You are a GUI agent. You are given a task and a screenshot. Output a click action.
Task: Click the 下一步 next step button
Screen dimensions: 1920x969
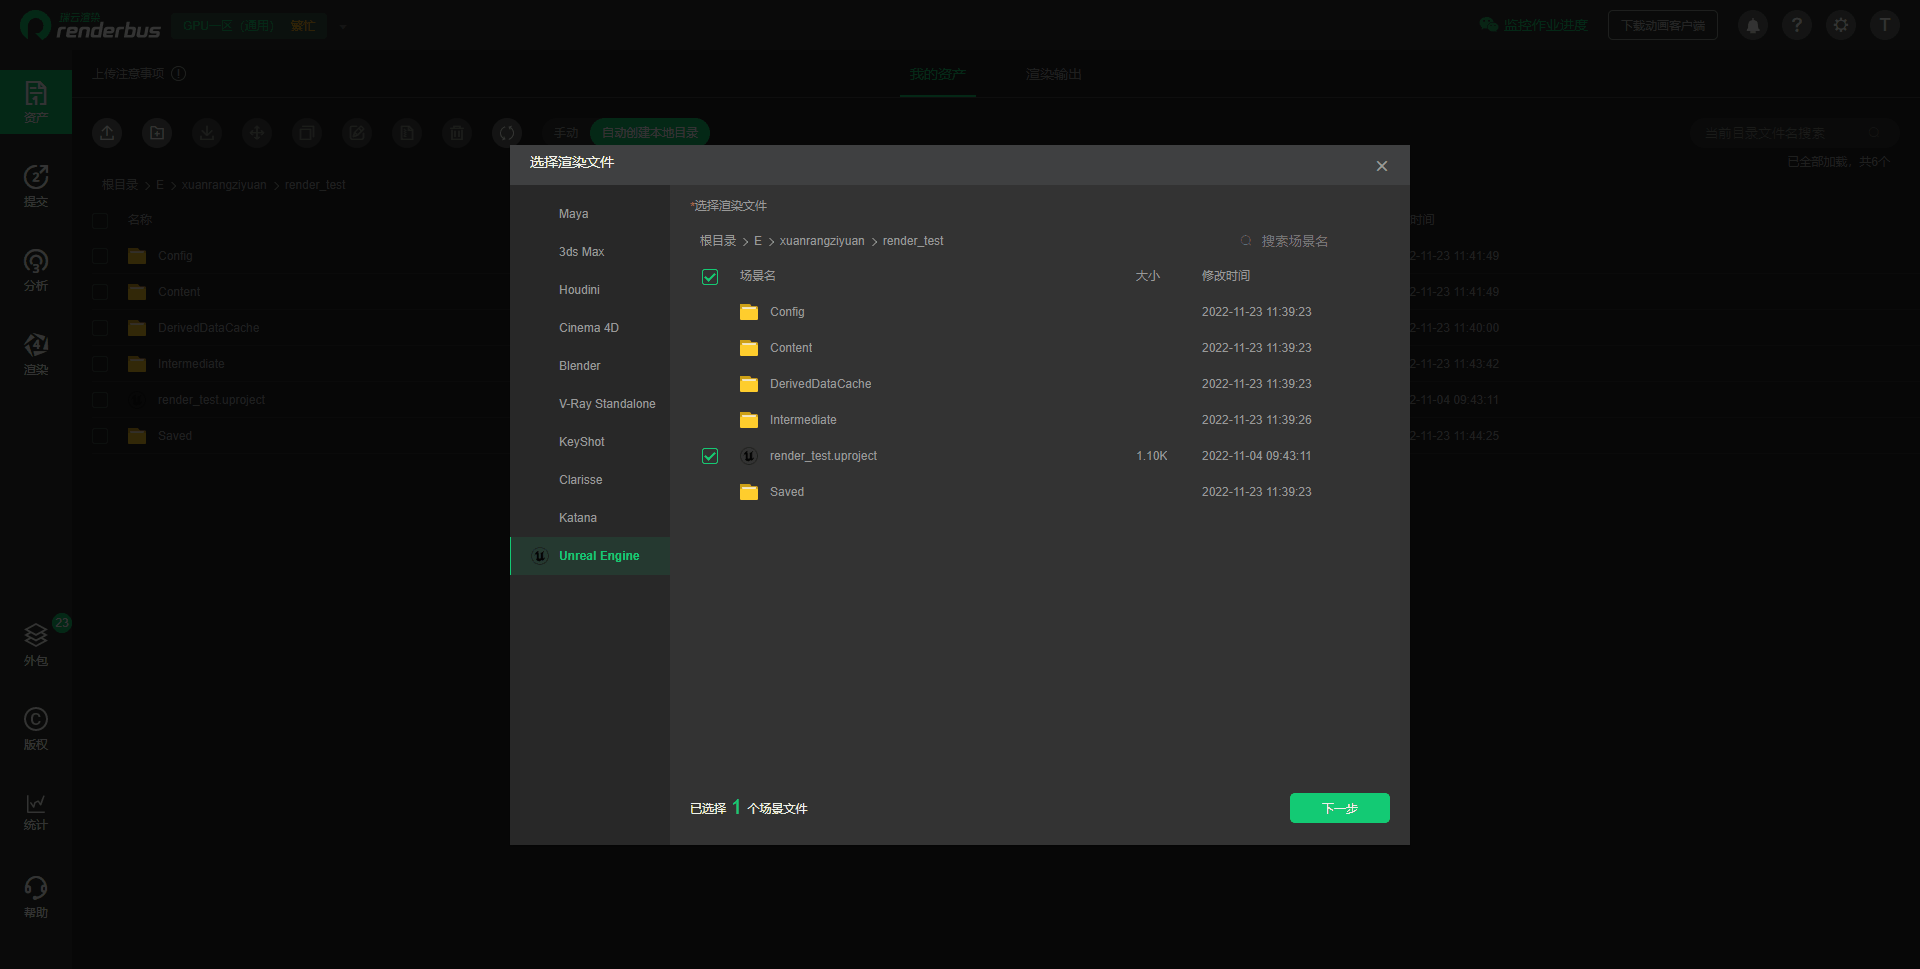click(x=1339, y=807)
